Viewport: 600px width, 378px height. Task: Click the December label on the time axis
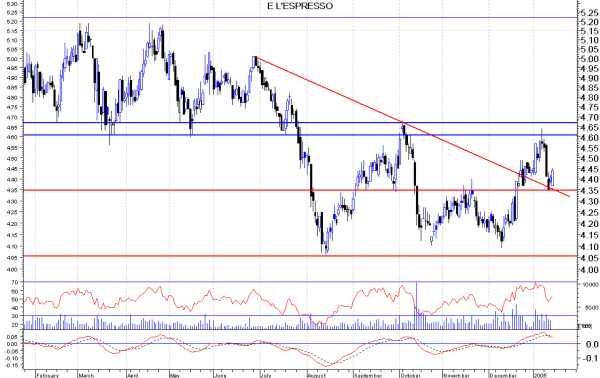tap(504, 375)
